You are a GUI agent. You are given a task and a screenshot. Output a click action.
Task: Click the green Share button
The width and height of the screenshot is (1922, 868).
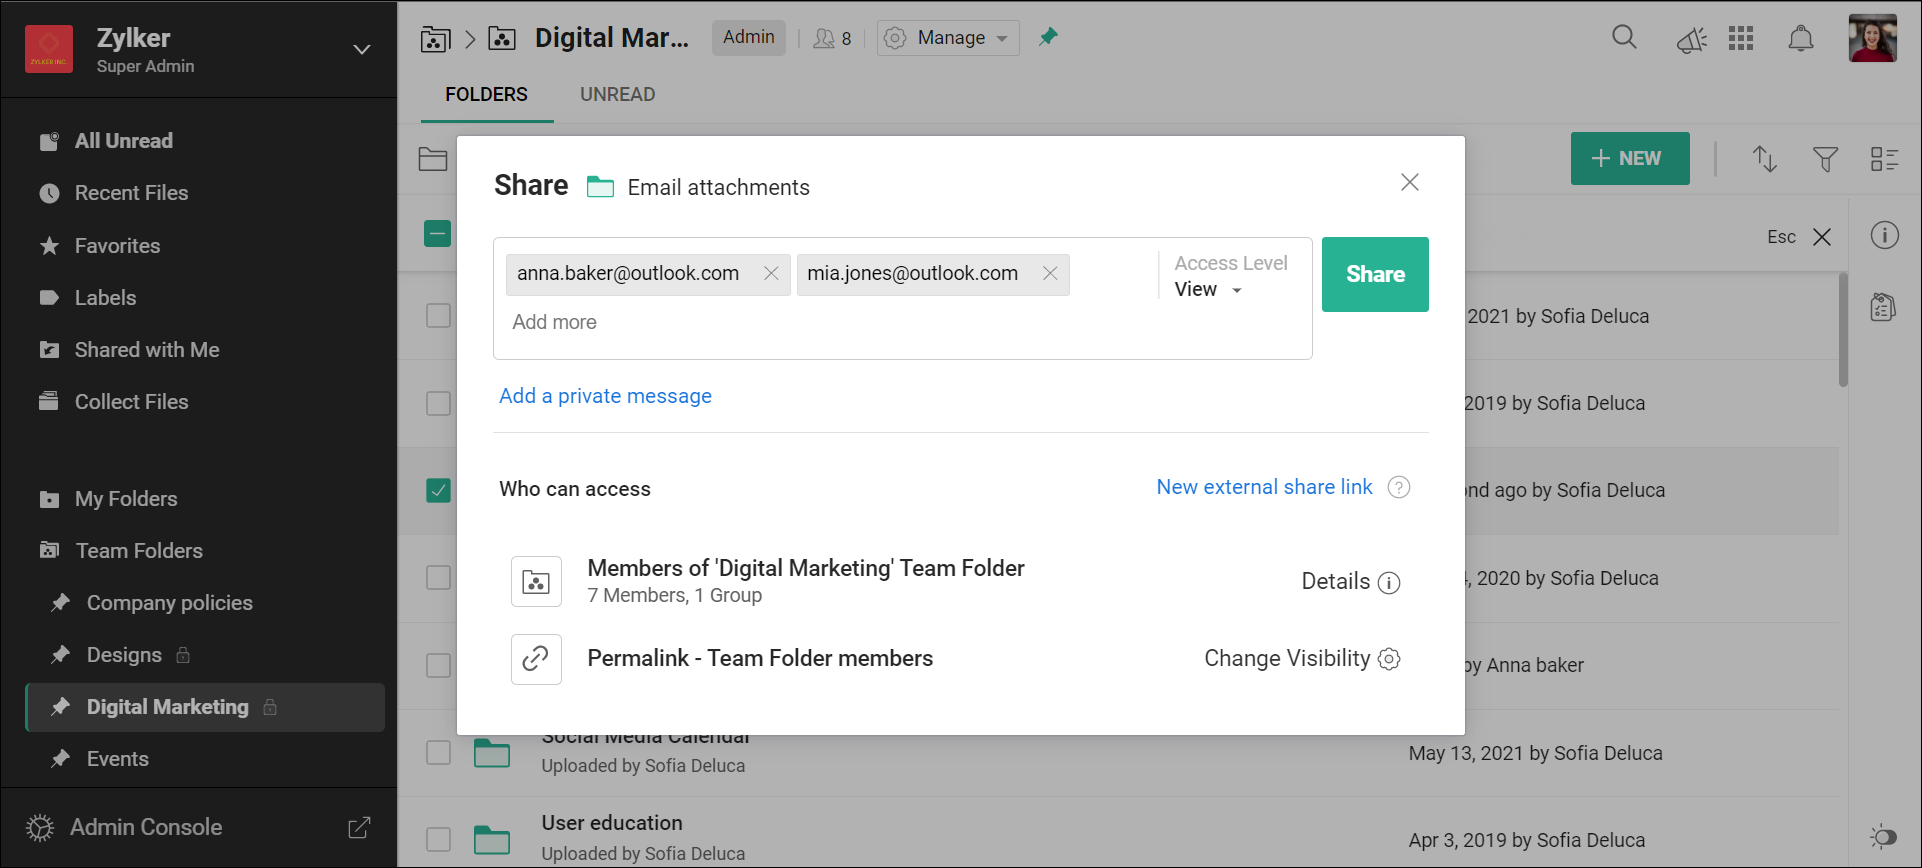(1374, 274)
